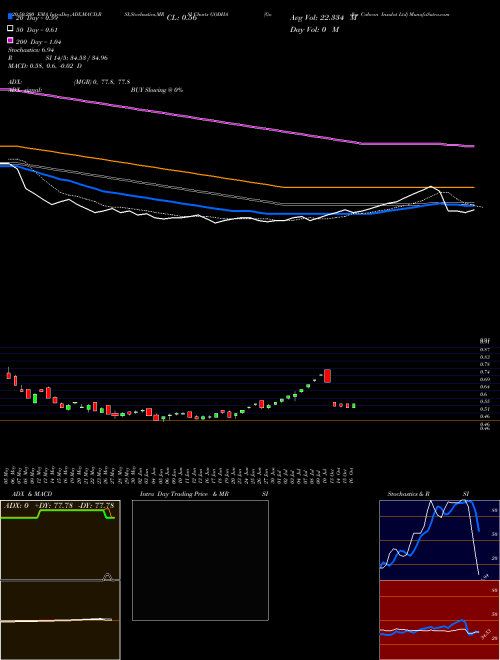Screen dimensions: 500x660
Task: Click the white 50 Day EMA legend swatch
Action: [11, 29]
